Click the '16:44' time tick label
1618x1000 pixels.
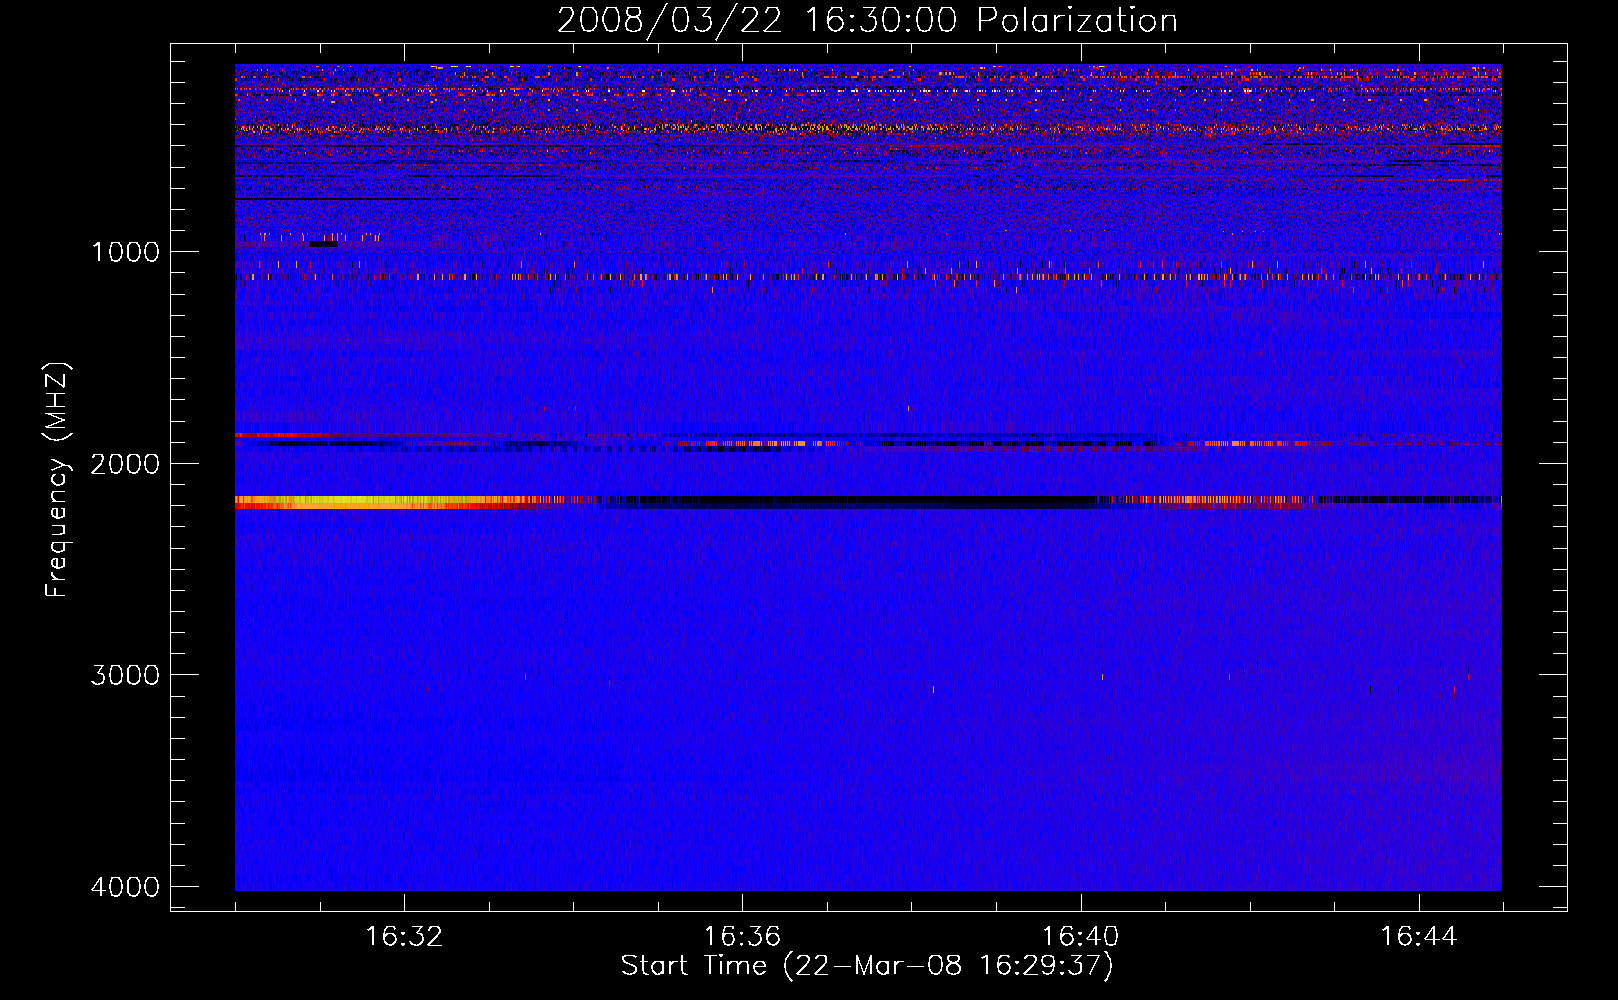coord(1419,937)
